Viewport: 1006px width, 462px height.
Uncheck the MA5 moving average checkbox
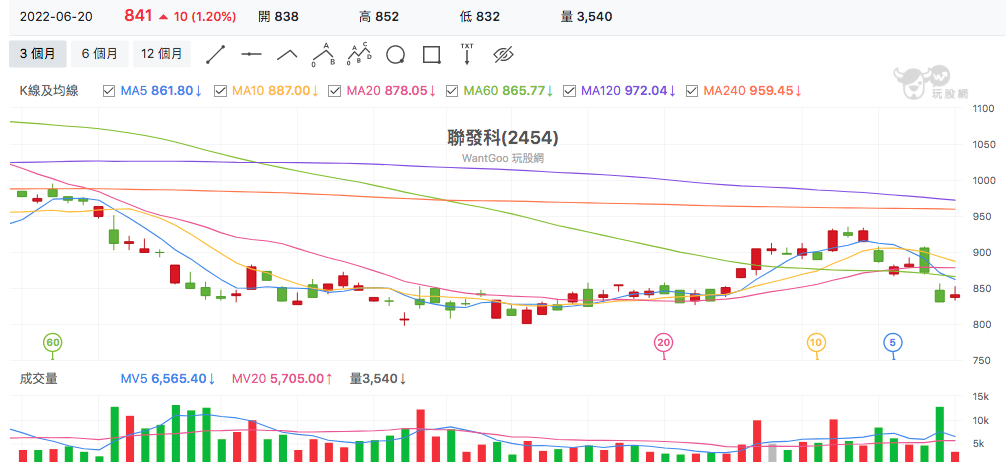pos(109,91)
